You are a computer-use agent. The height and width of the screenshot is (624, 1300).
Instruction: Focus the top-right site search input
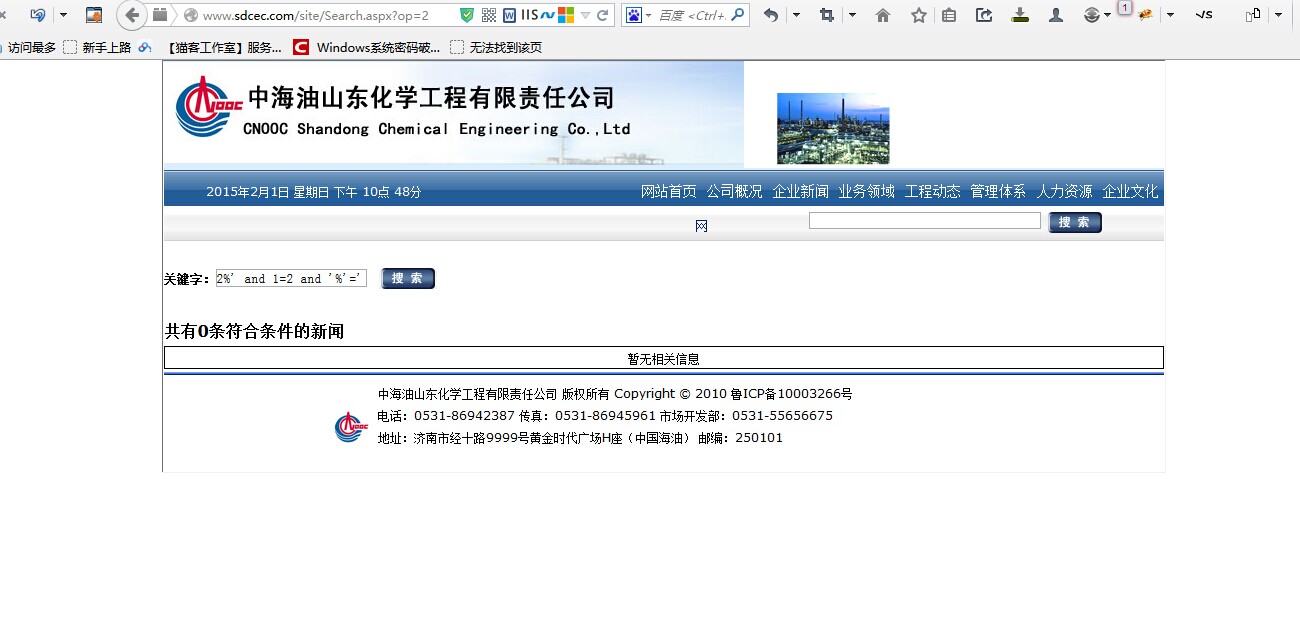[x=925, y=221]
